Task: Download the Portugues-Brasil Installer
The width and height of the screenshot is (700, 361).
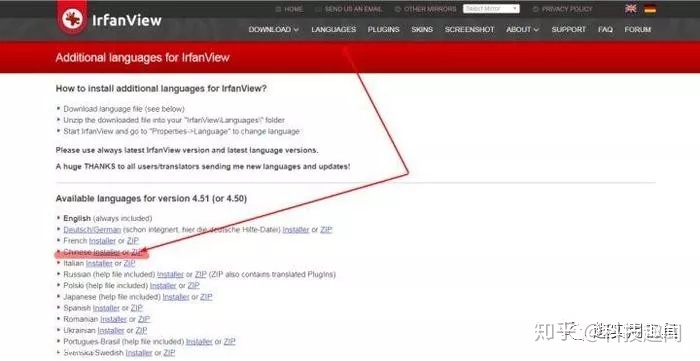Action: click(200, 342)
